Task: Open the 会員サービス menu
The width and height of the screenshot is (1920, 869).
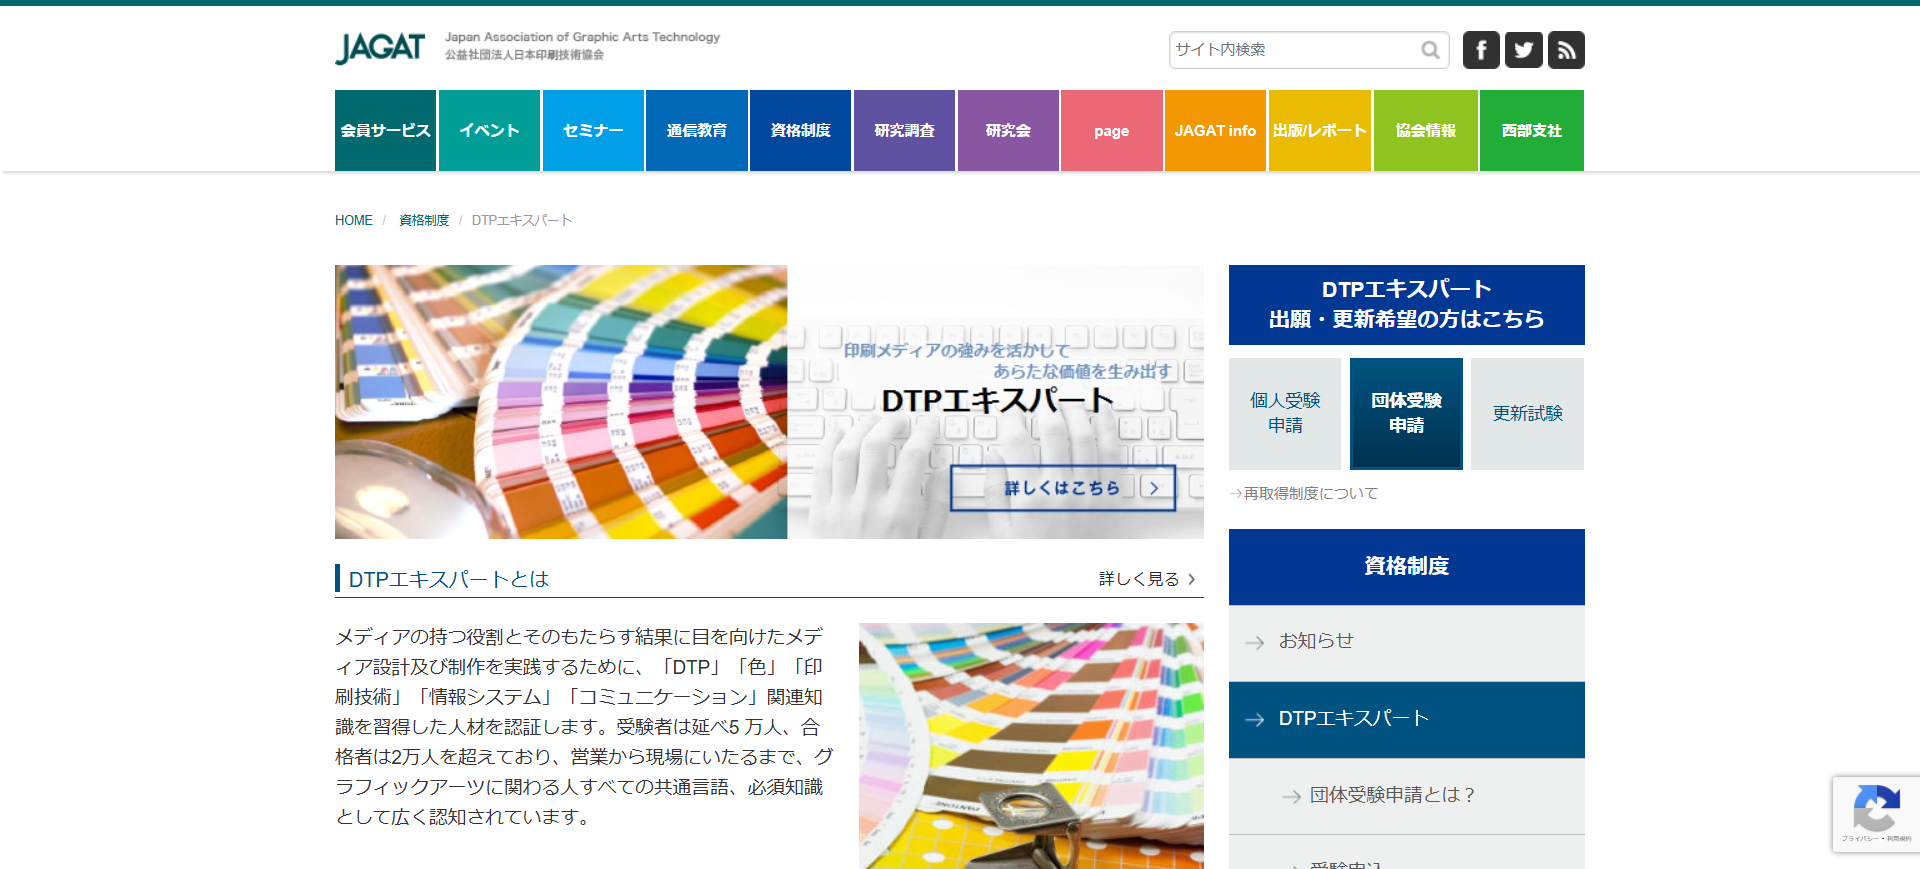Action: coord(385,130)
